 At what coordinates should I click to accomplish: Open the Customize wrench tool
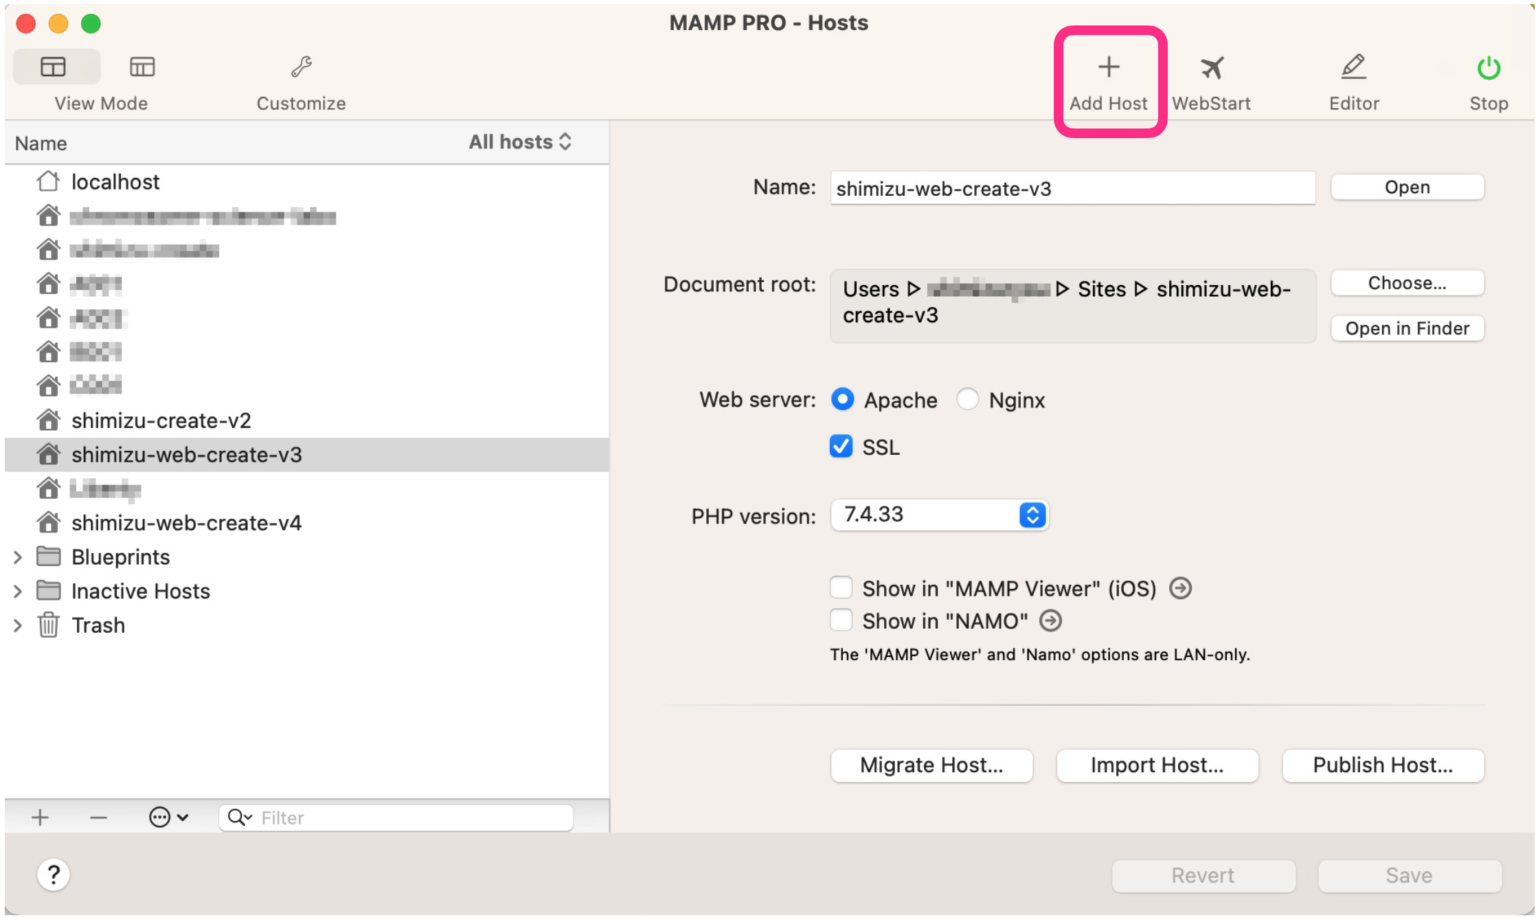[x=301, y=68]
